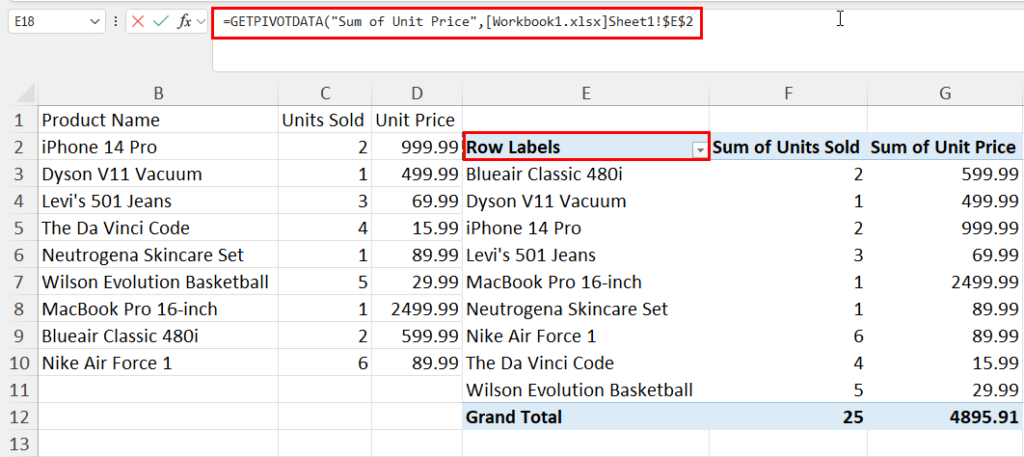Click the iPhone 14 Pro cell in column B
Screen dimensions: 1024x457
click(x=158, y=147)
